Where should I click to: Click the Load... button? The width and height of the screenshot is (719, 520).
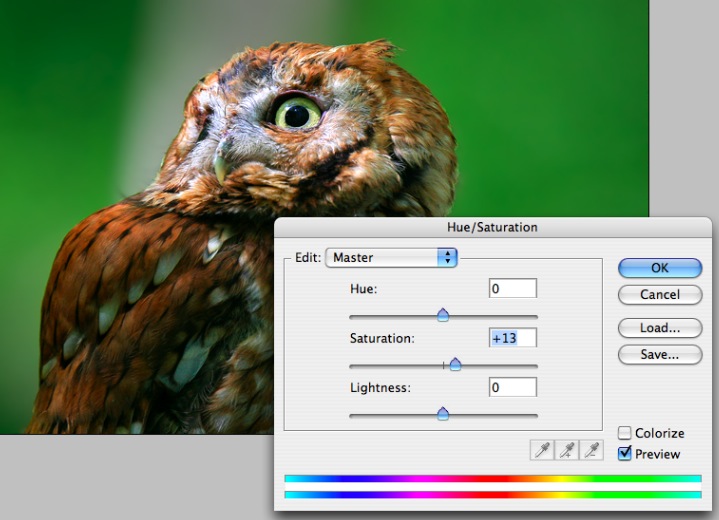[660, 328]
